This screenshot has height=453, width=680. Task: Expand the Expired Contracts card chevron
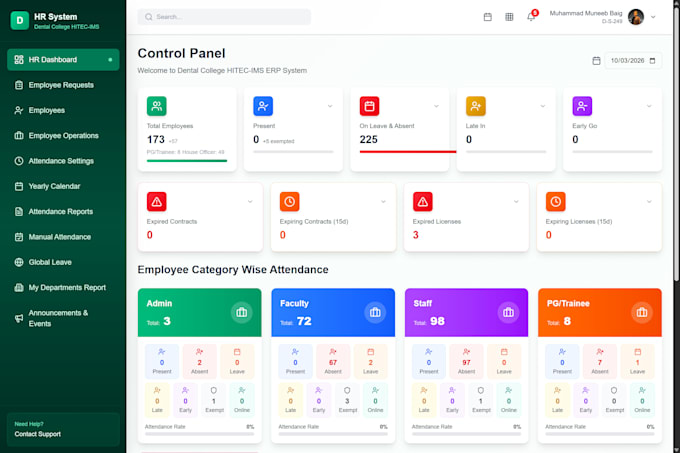(x=250, y=202)
